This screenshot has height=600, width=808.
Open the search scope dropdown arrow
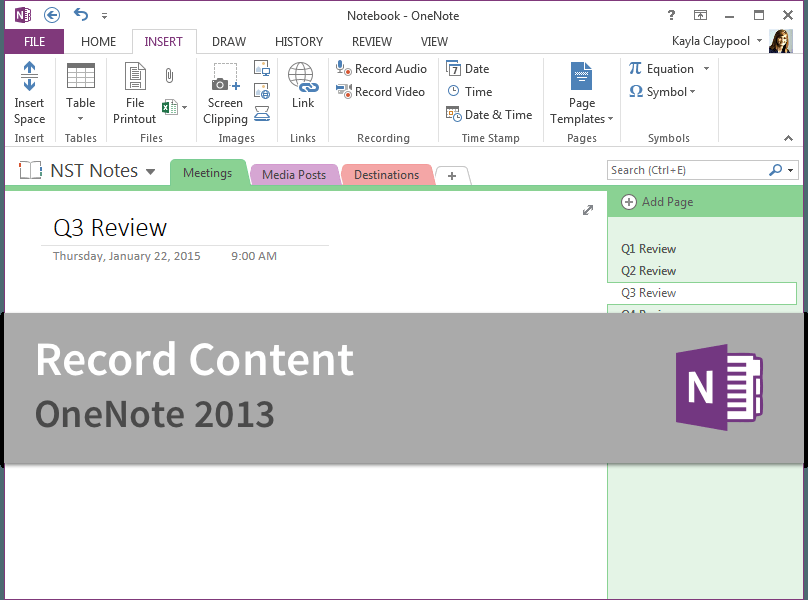[x=790, y=170]
